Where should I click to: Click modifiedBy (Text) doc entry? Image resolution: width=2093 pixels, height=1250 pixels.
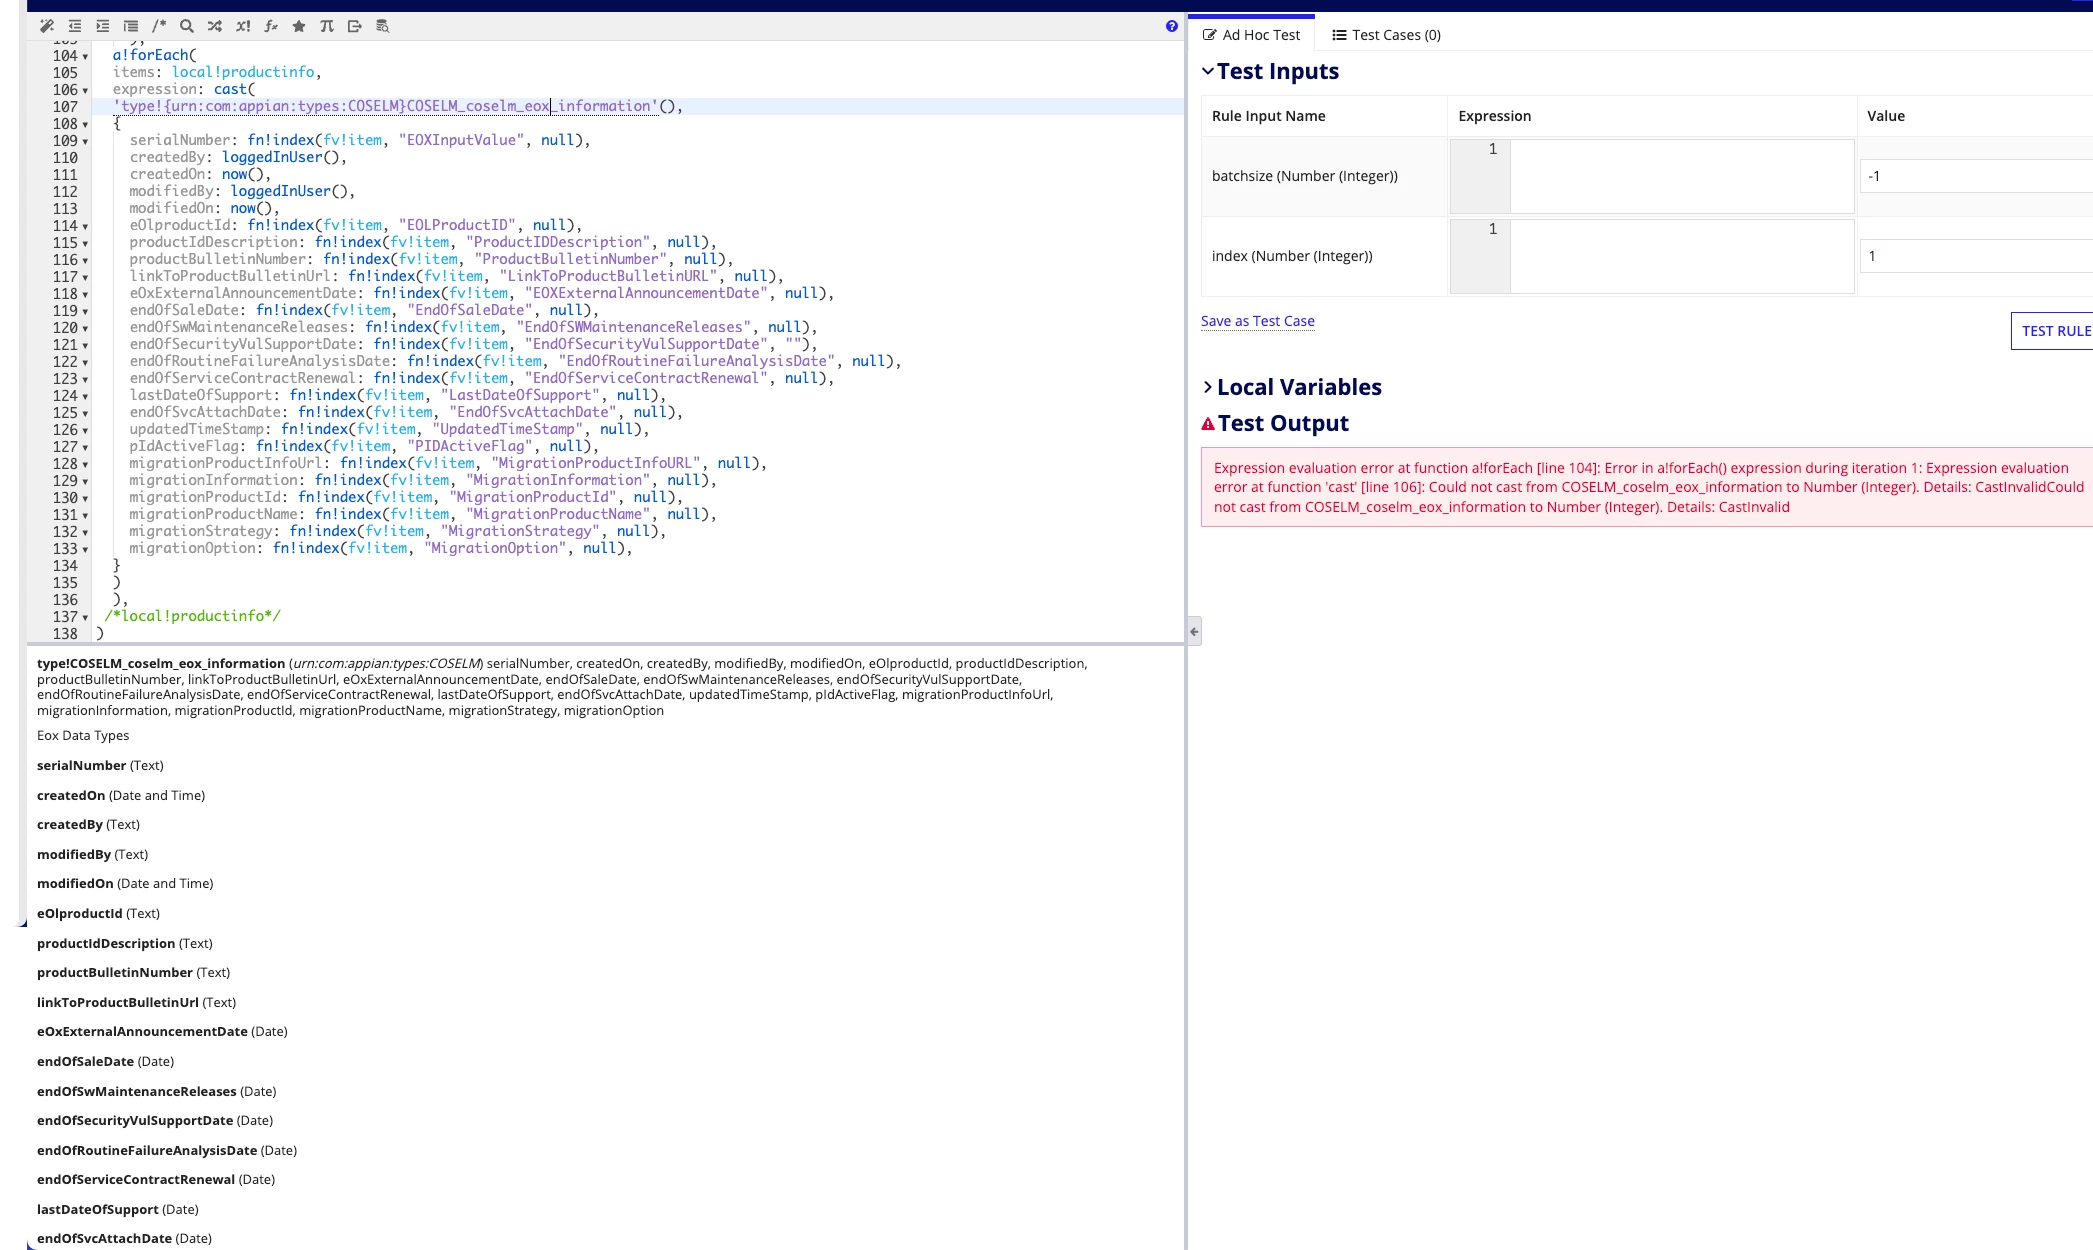92,854
